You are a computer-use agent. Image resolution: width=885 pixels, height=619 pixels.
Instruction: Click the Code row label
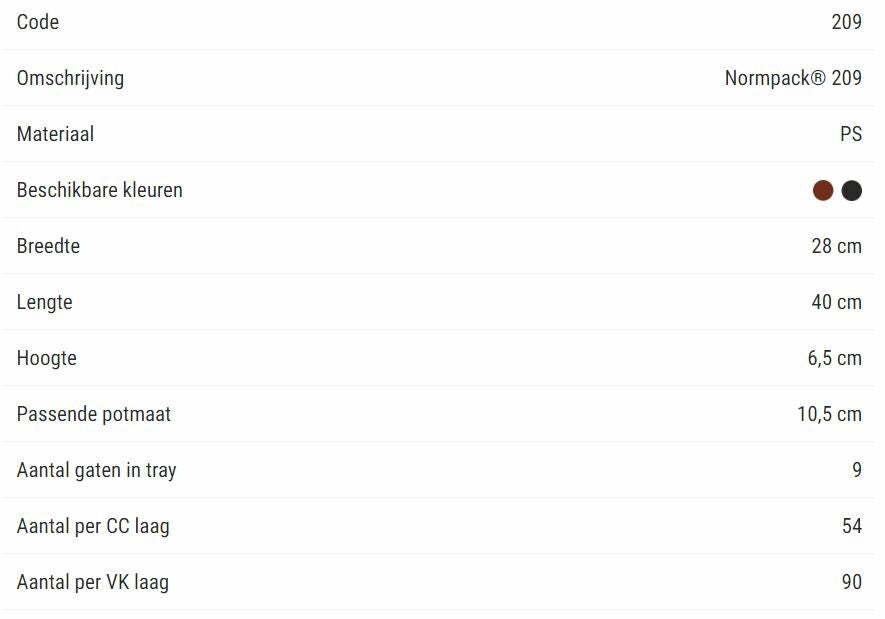coord(38,22)
